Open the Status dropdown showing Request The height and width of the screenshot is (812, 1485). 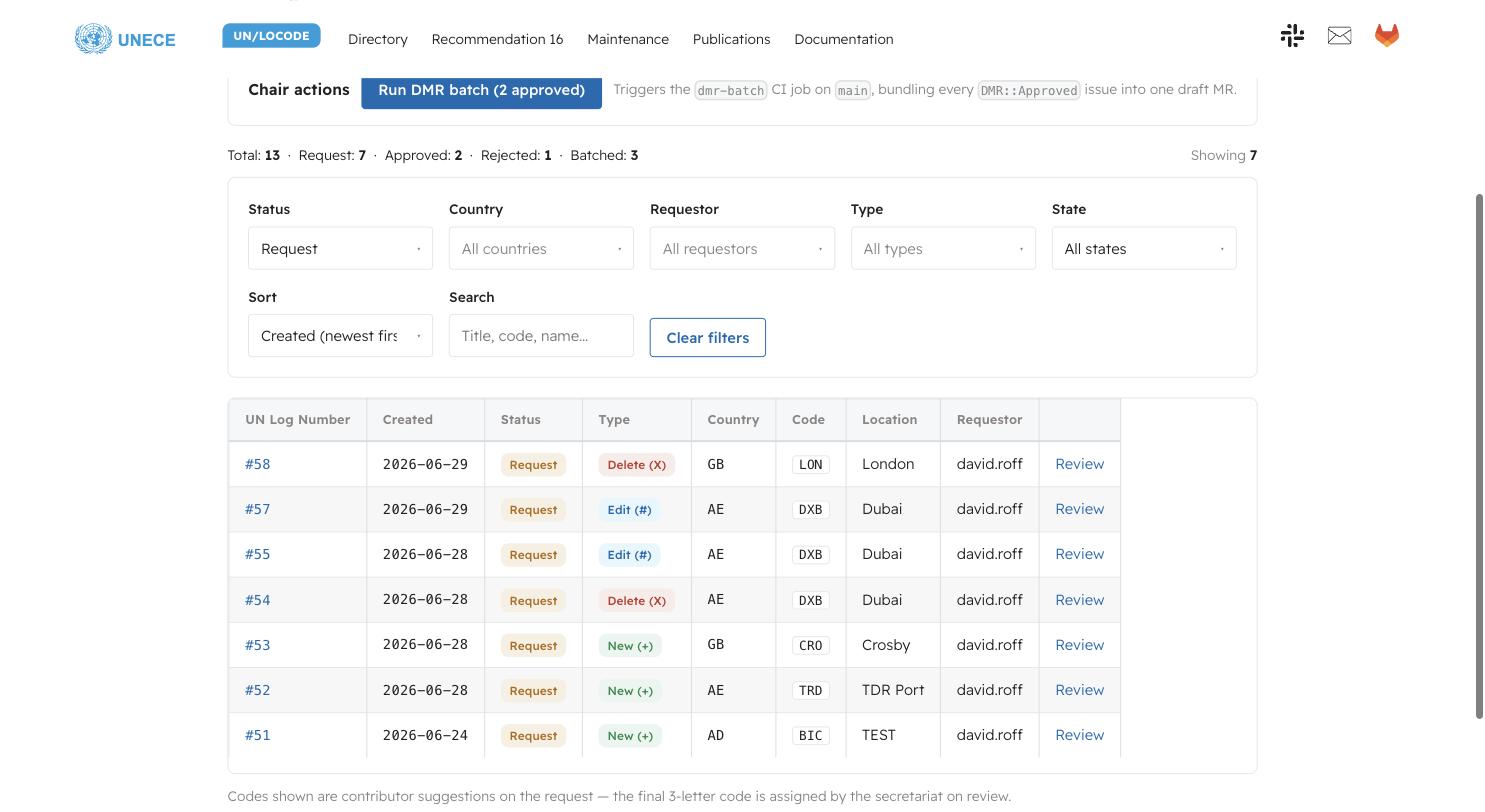(340, 248)
